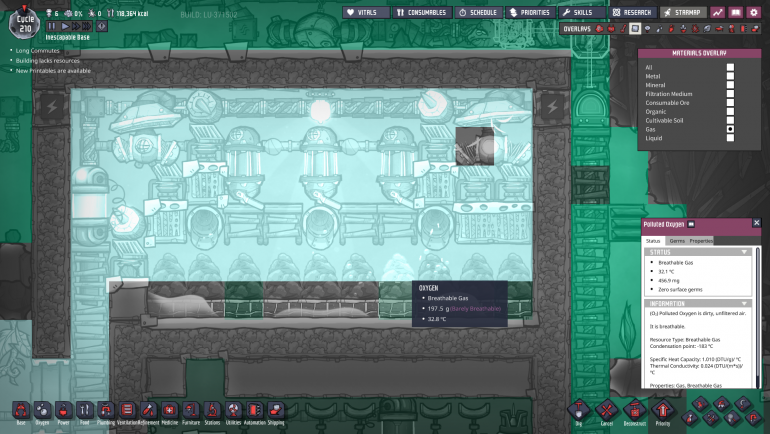Open the settings gear menu
This screenshot has height=434, width=770.
(x=754, y=12)
